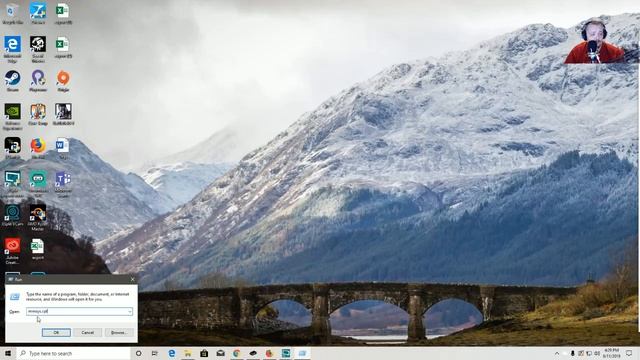Show hidden system tray icons
640x360 pixels.
tap(557, 353)
